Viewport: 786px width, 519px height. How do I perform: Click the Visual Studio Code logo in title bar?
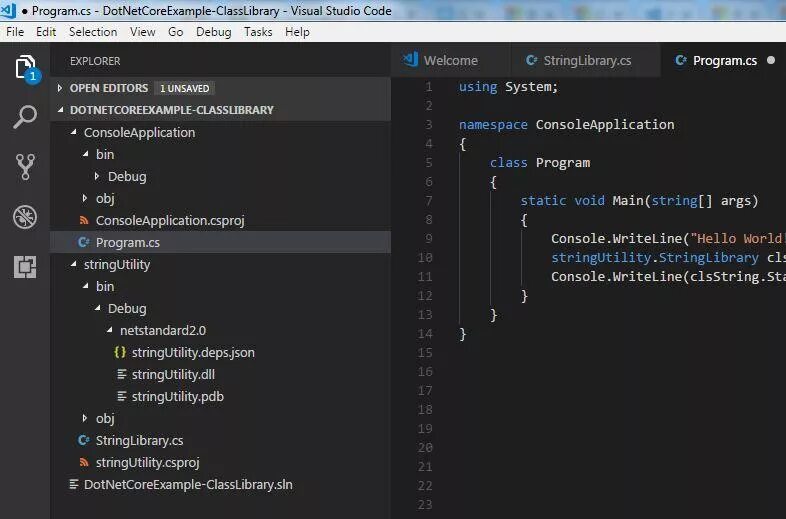[9, 10]
